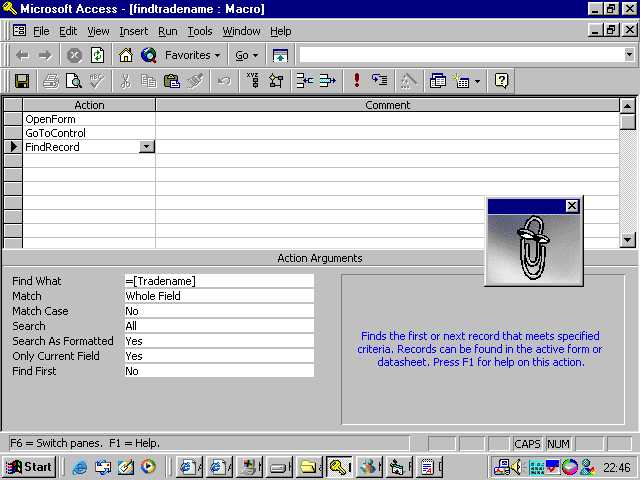The image size is (640, 480).
Task: Click the Insert Rows toolbar icon
Action: point(304,81)
